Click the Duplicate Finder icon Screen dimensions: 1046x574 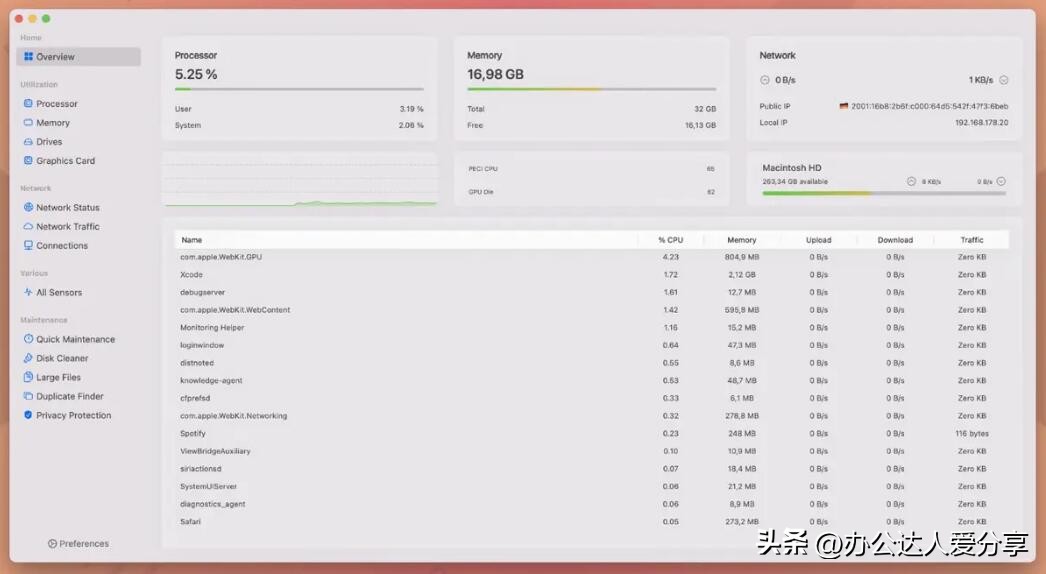point(28,396)
